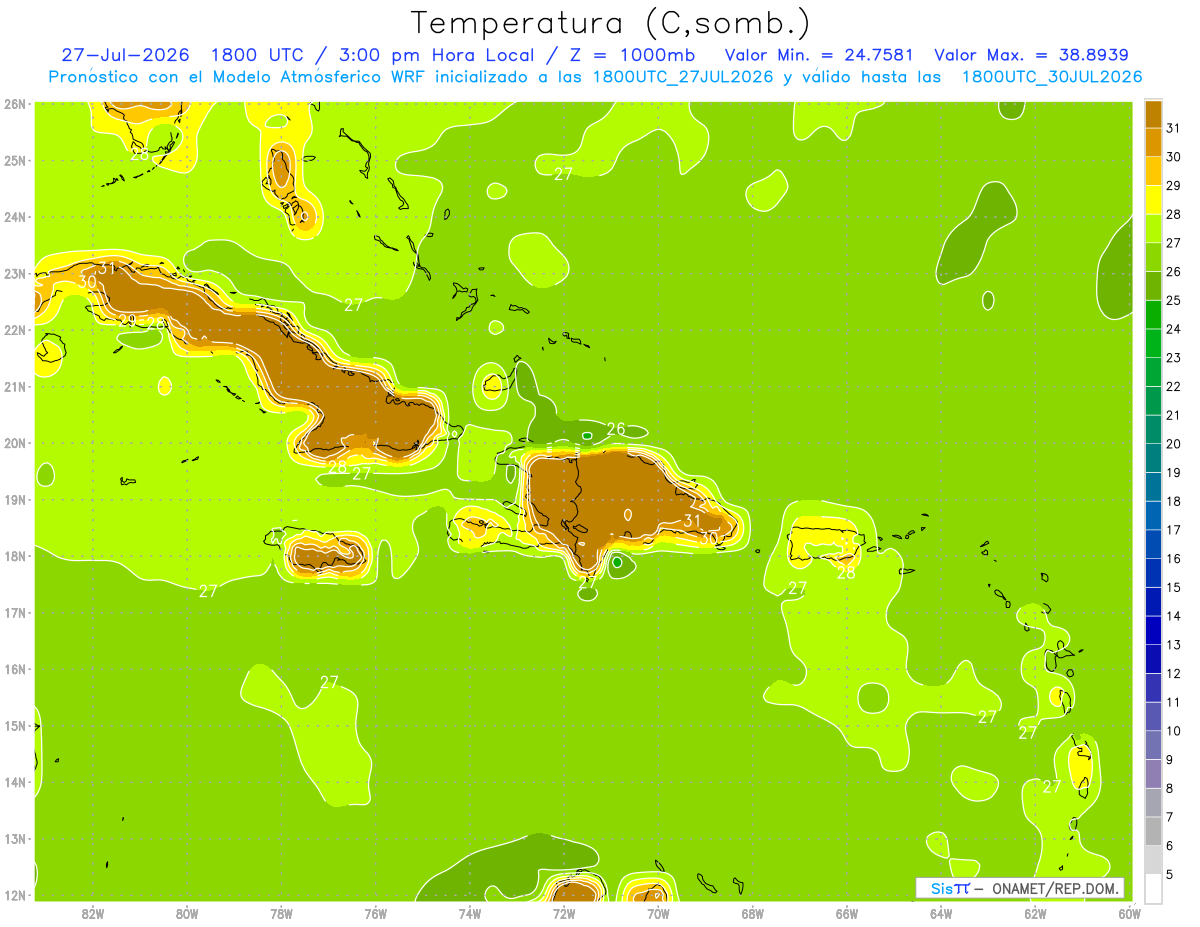Click the 'Valor Min. = 24.7581' text
This screenshot has width=1200, height=927.
[x=820, y=55]
